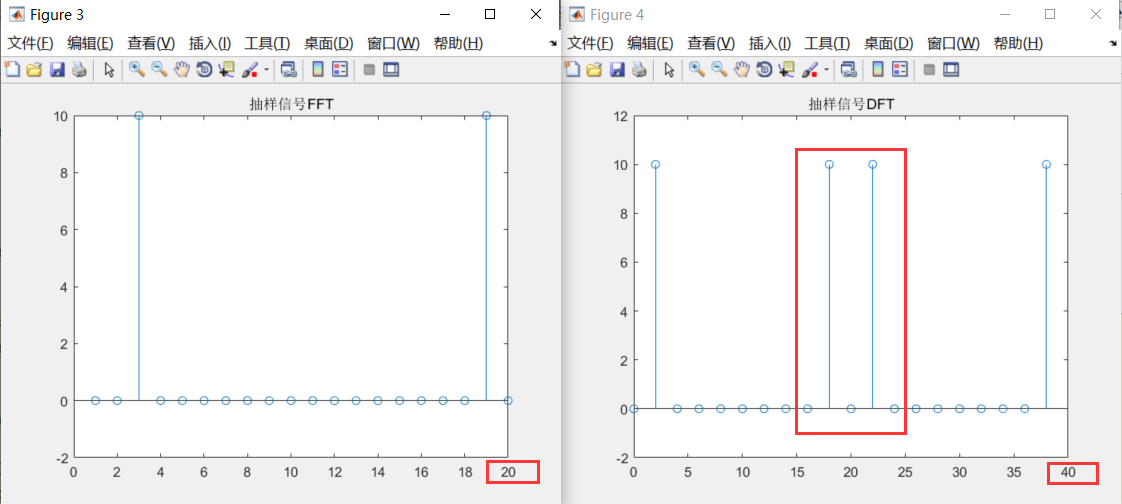Click the 抽样信号DFT plot title
1122x504 pixels.
852,105
